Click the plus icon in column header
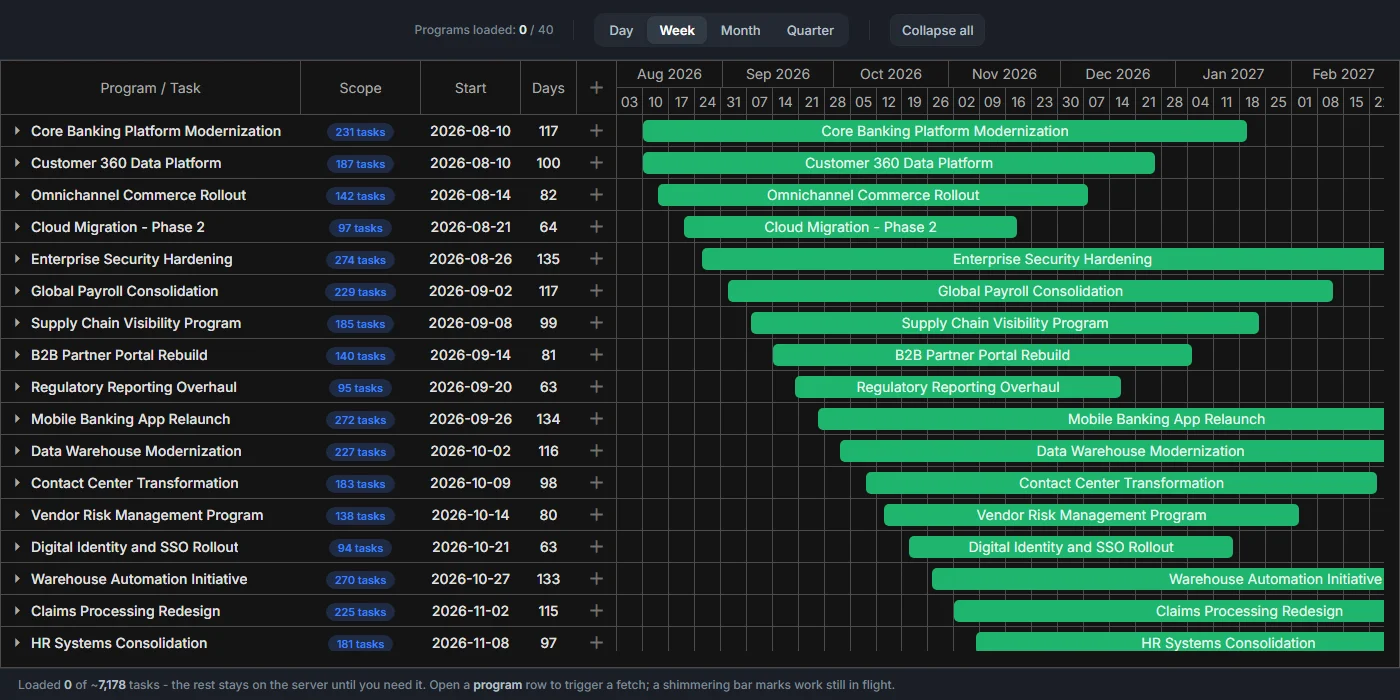Screen dimensions: 1400x700 pos(596,88)
